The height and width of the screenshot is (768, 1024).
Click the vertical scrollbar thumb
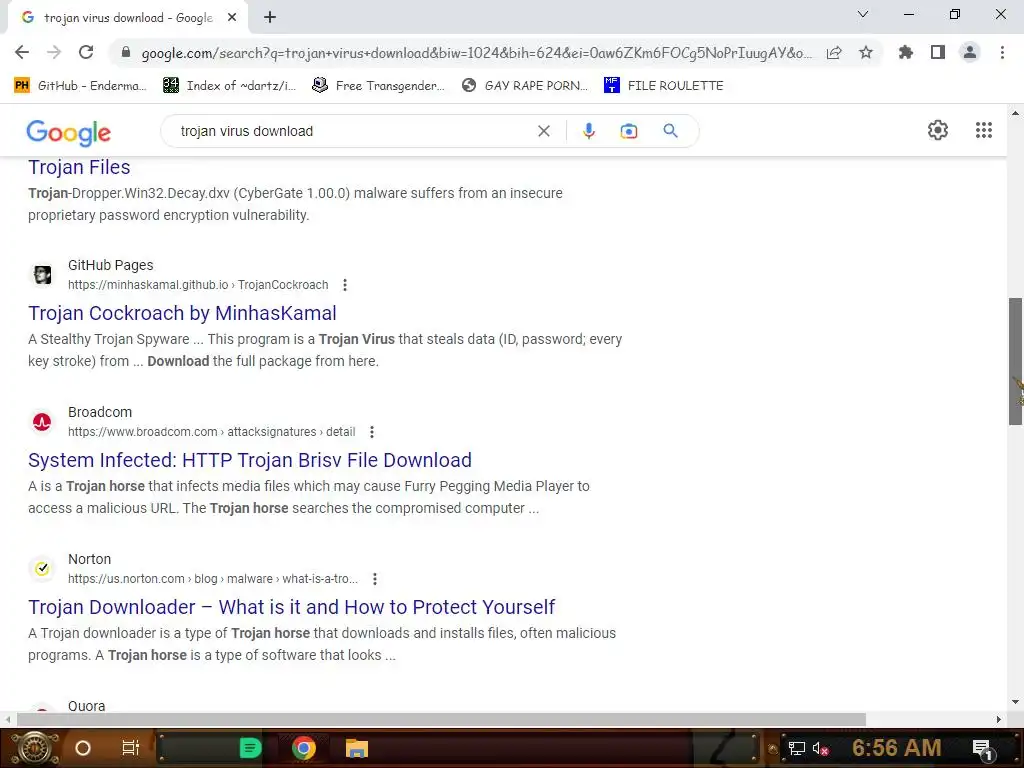[1015, 361]
